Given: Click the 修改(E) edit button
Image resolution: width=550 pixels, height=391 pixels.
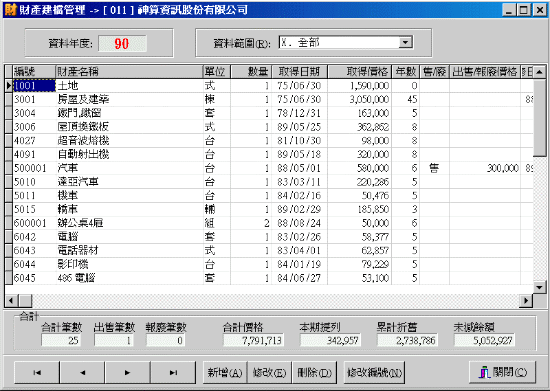Looking at the screenshot, I should pyautogui.click(x=269, y=372).
